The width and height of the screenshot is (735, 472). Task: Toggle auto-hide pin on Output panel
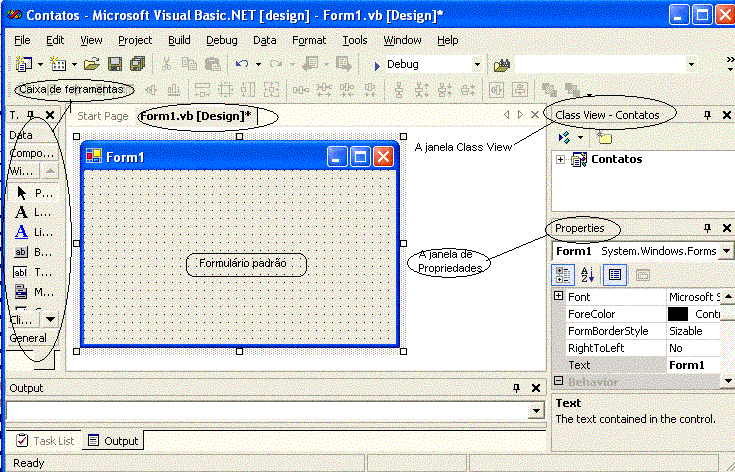[516, 388]
